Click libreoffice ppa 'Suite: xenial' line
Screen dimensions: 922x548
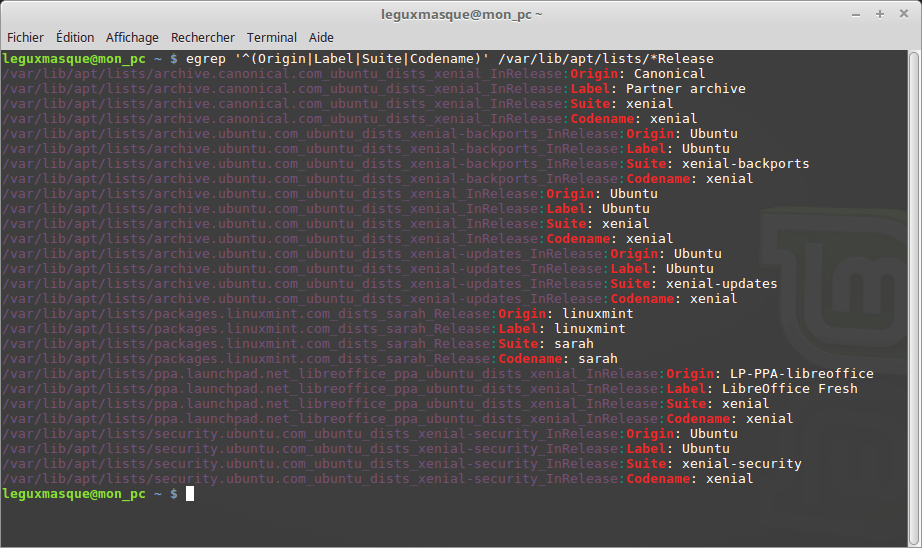[x=386, y=404]
